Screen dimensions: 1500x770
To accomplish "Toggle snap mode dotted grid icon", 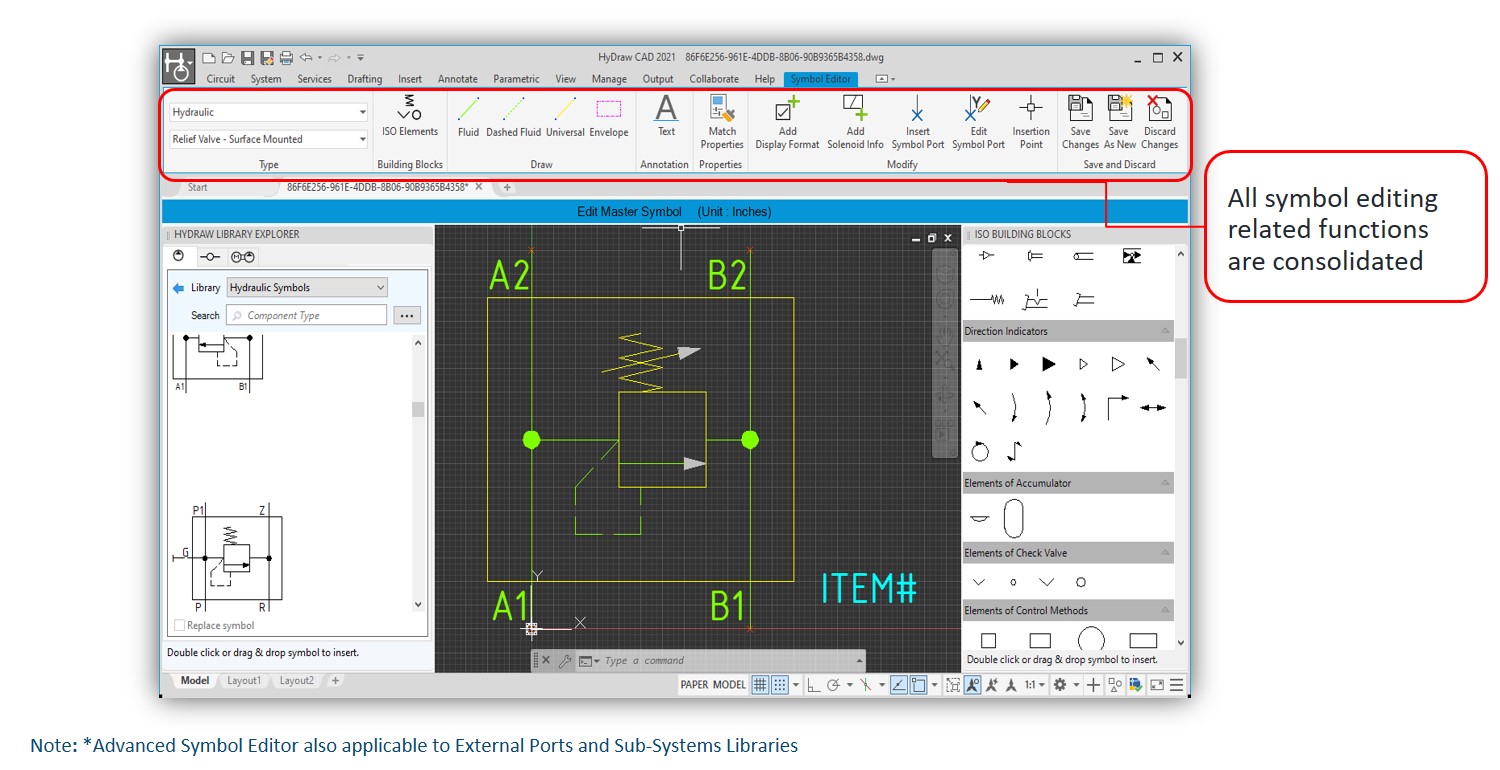I will (x=780, y=685).
